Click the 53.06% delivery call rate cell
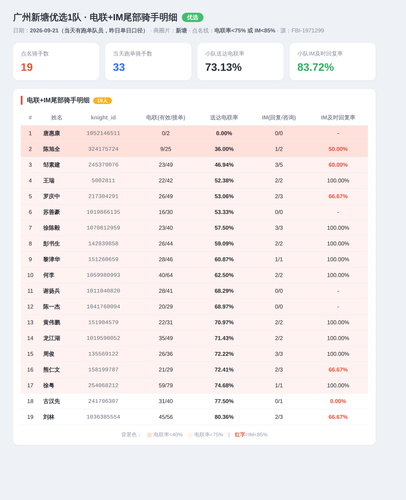This screenshot has height=500, width=406. (224, 196)
